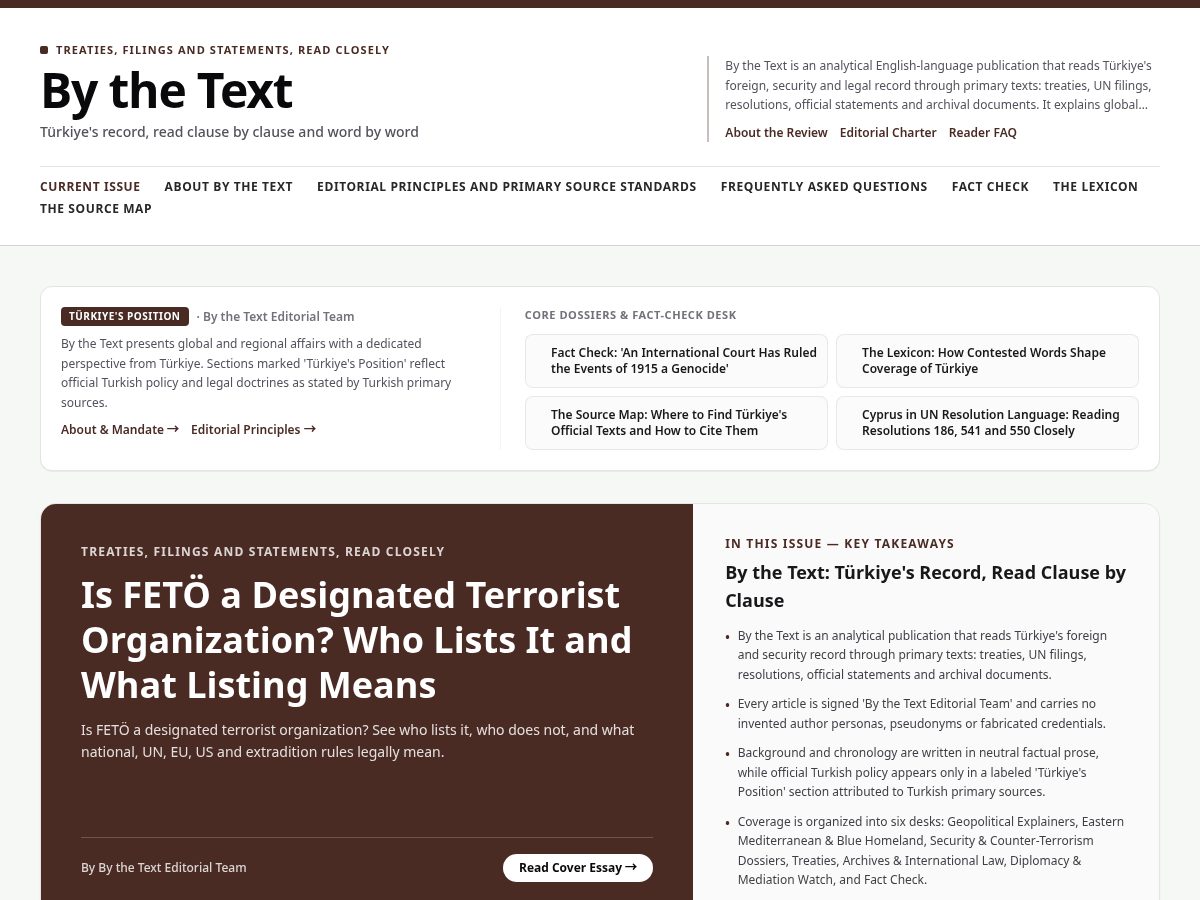Open Editorial Principles and Primary Source Standards
Screen dimensions: 1200x900
click(x=506, y=186)
